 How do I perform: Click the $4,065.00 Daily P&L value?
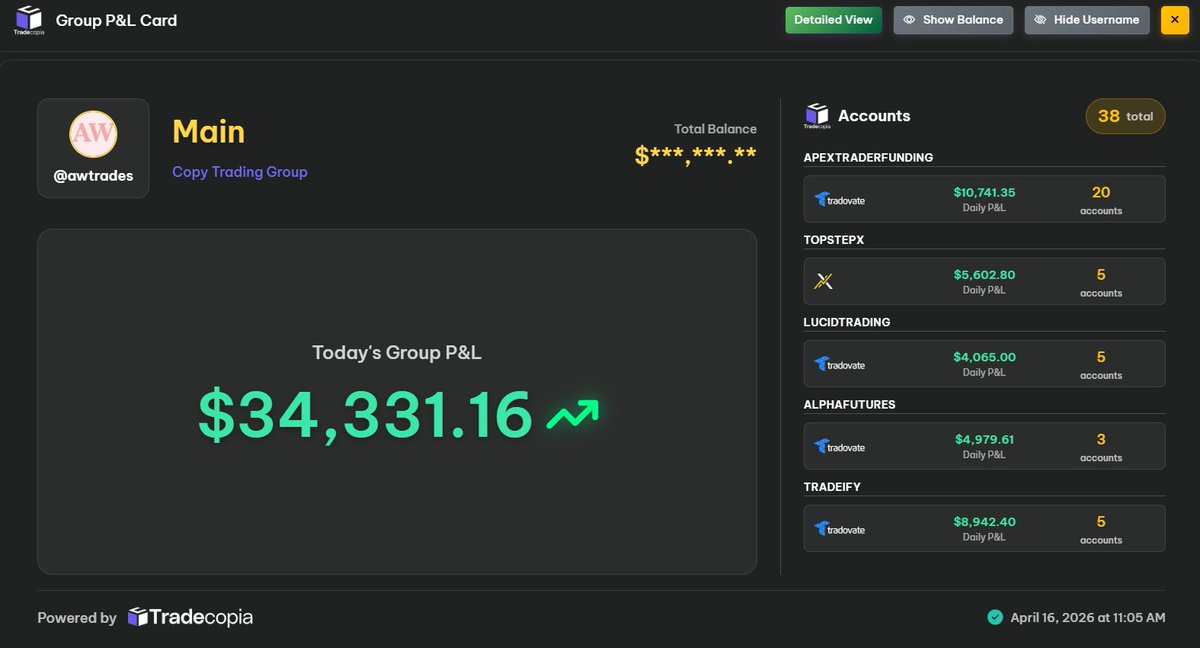[984, 357]
